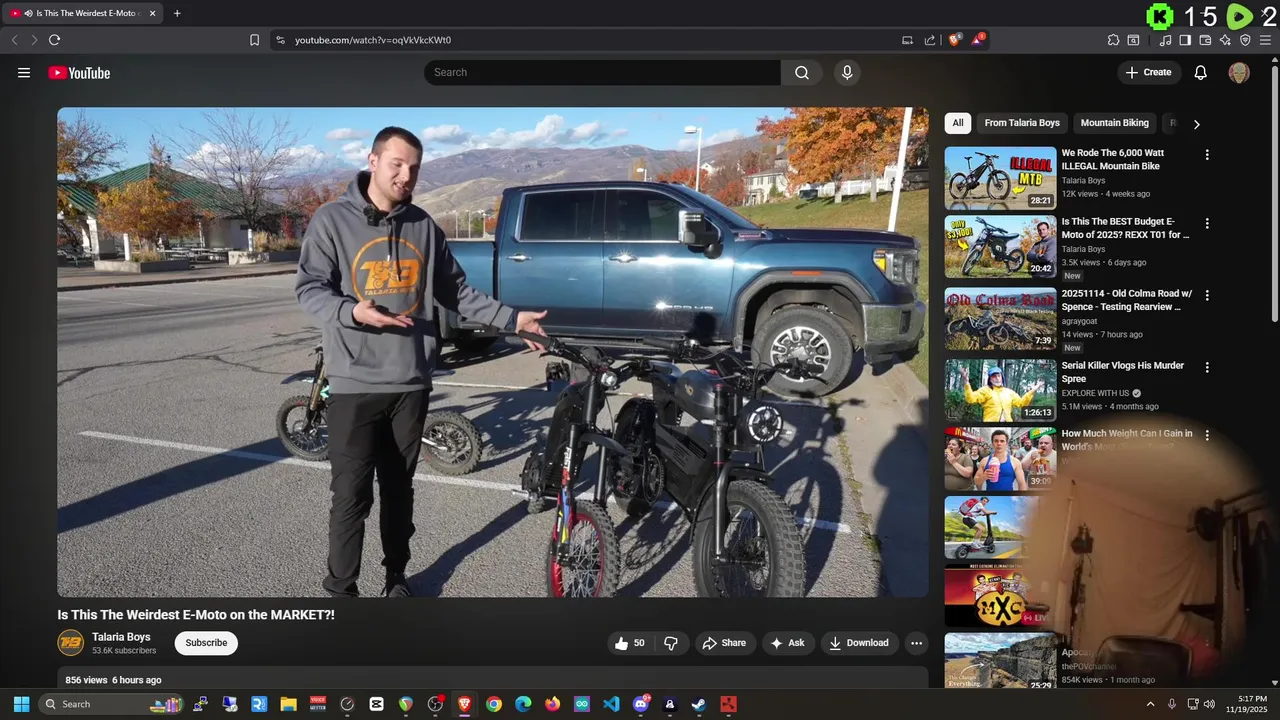Open Brave Rewards triangle icon
The image size is (1280, 720).
(977, 39)
